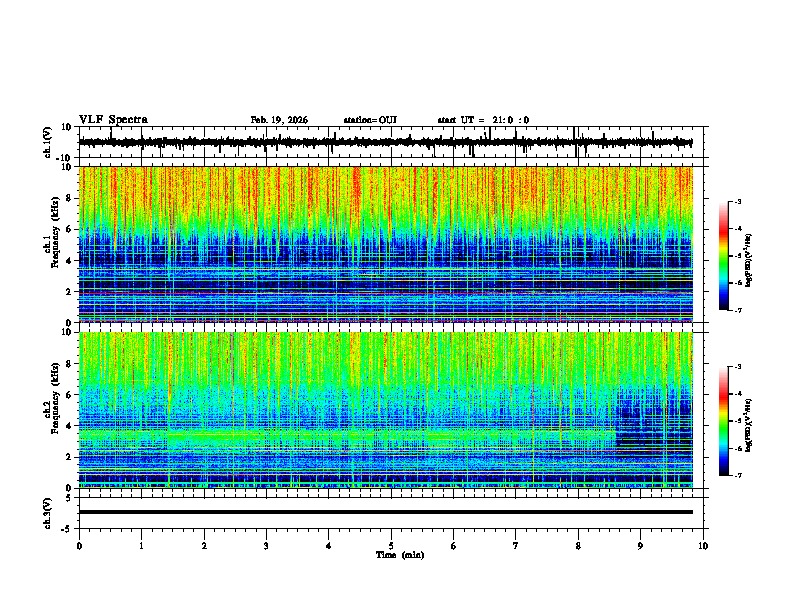Click the time axis tick label '5'
This screenshot has height=612, width=792.
pos(391,546)
